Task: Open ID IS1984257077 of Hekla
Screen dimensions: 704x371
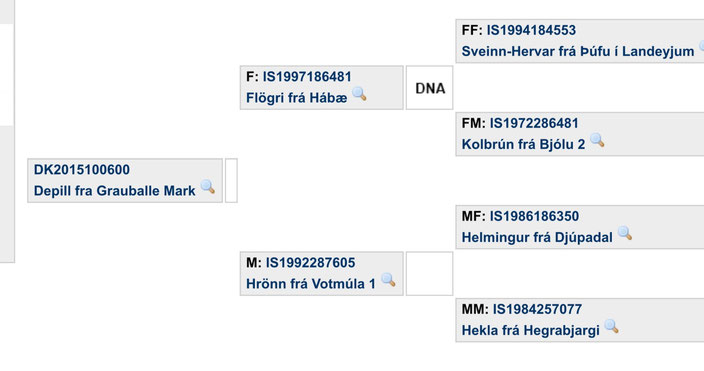Action: [x=537, y=309]
